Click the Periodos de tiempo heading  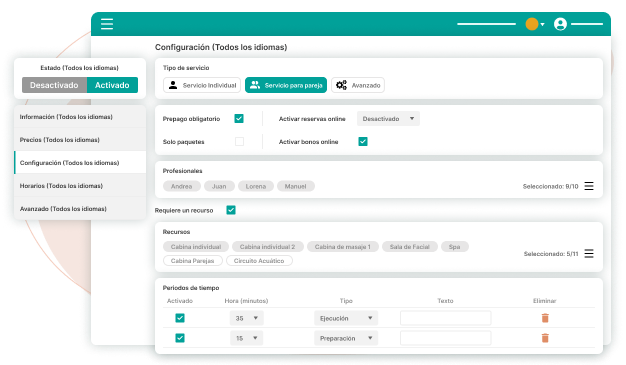point(191,288)
